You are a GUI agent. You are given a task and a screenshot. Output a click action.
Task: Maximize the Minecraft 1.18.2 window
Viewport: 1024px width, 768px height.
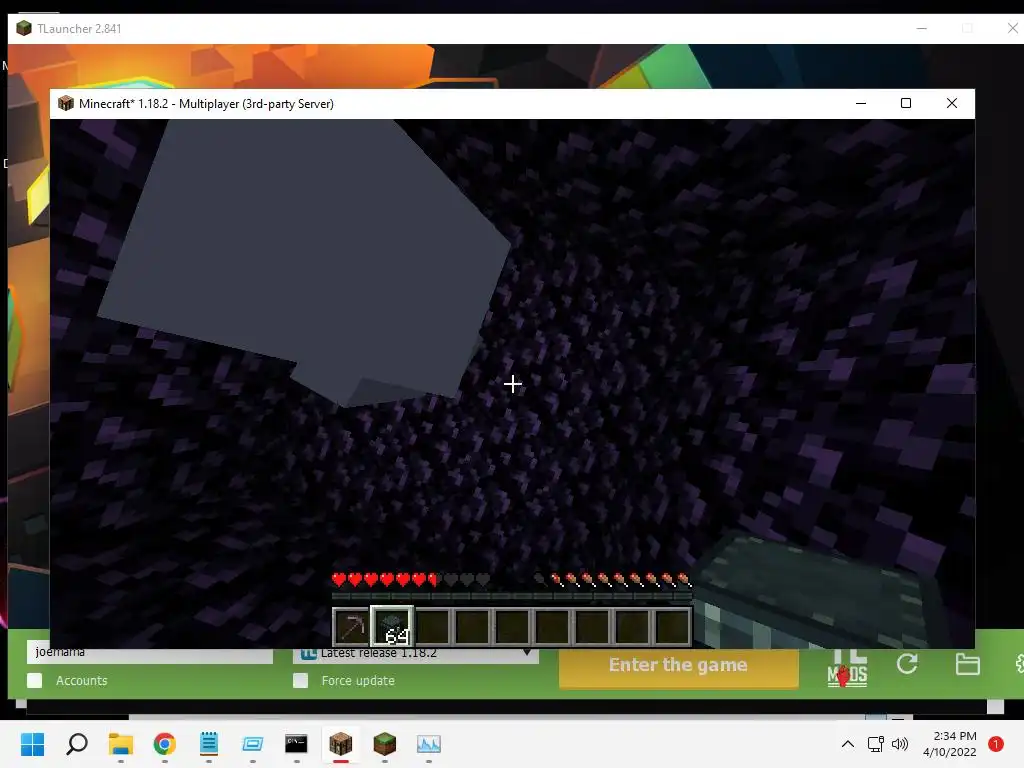tap(906, 103)
